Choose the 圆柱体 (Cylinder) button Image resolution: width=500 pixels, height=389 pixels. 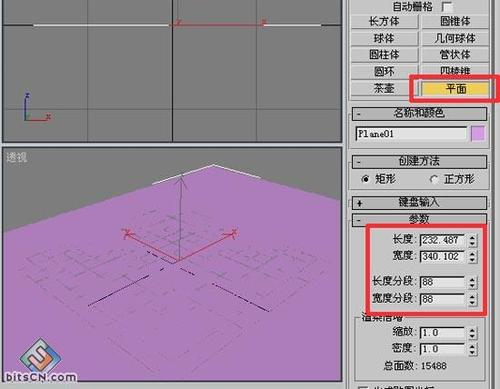click(384, 55)
